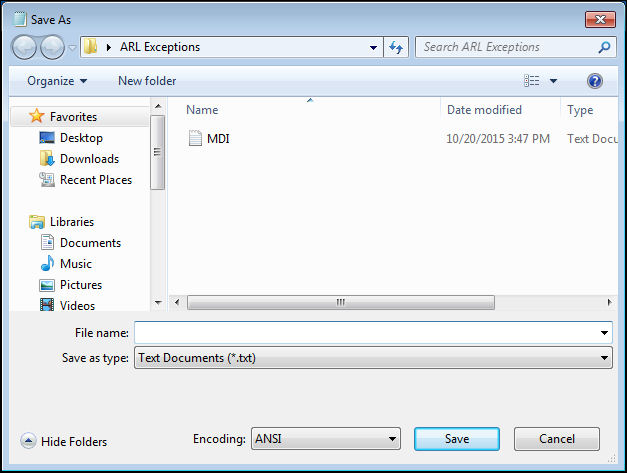Click the Libraries folder icon

pos(37,222)
